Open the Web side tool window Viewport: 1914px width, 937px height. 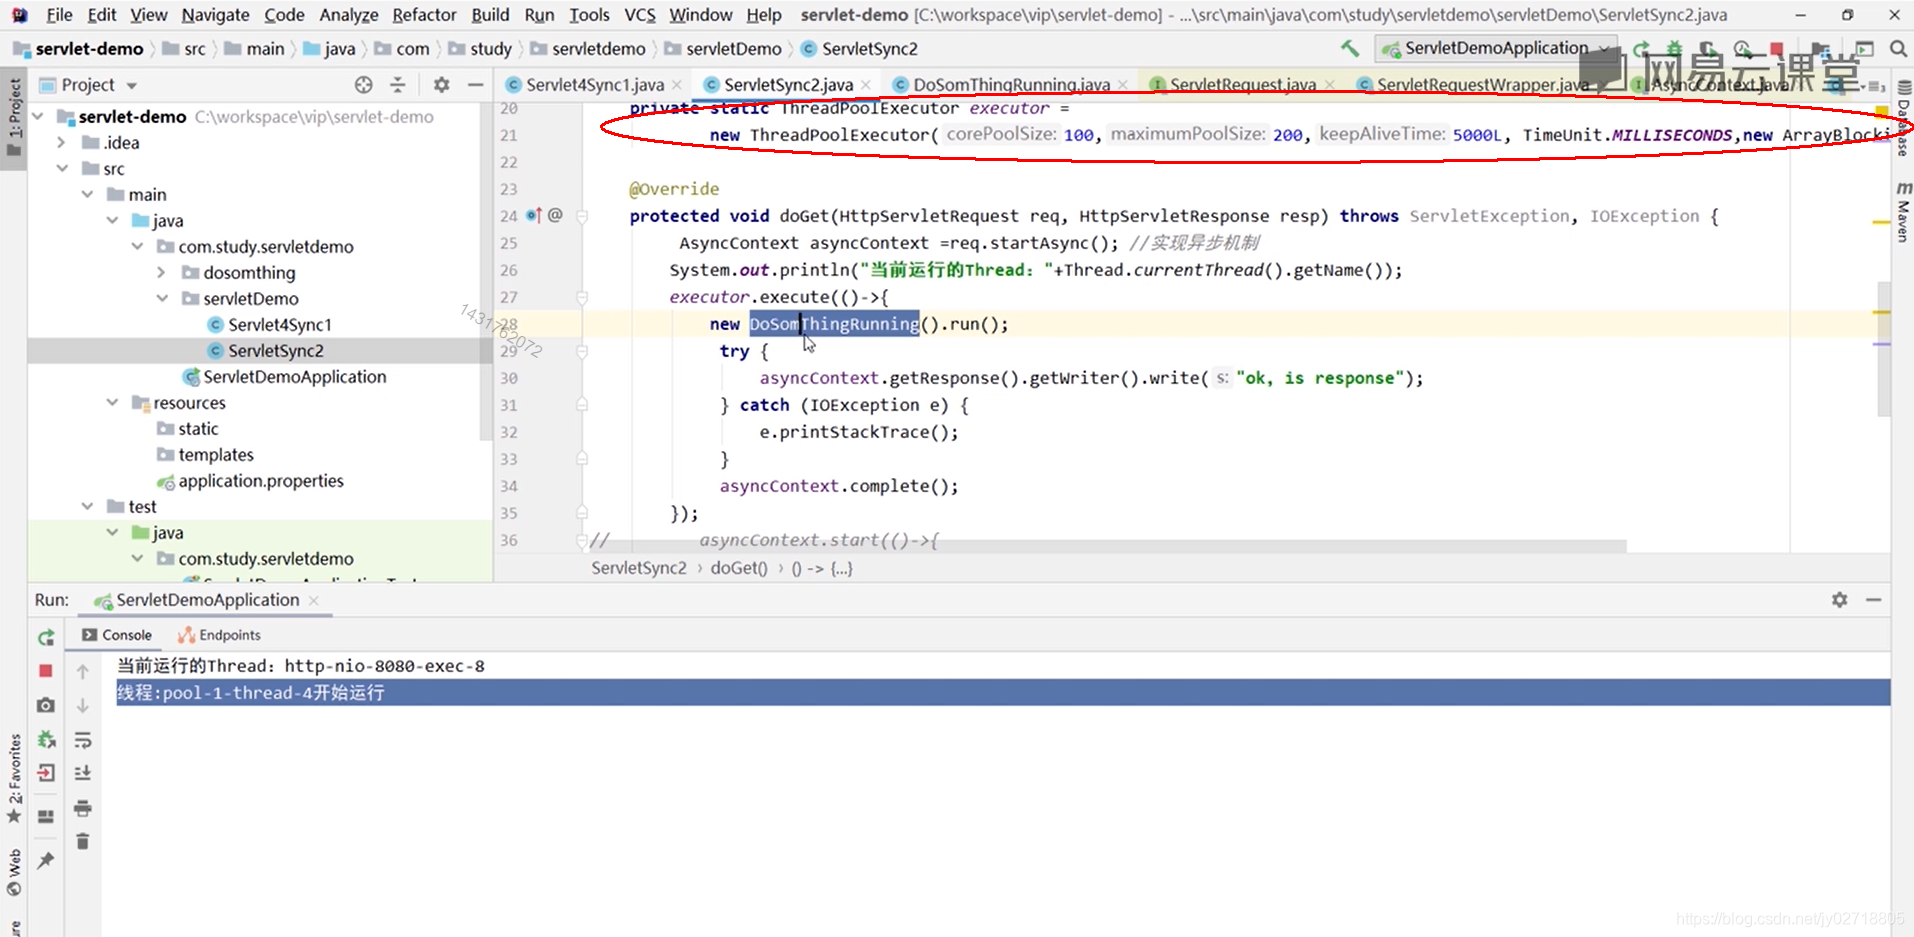click(x=14, y=872)
